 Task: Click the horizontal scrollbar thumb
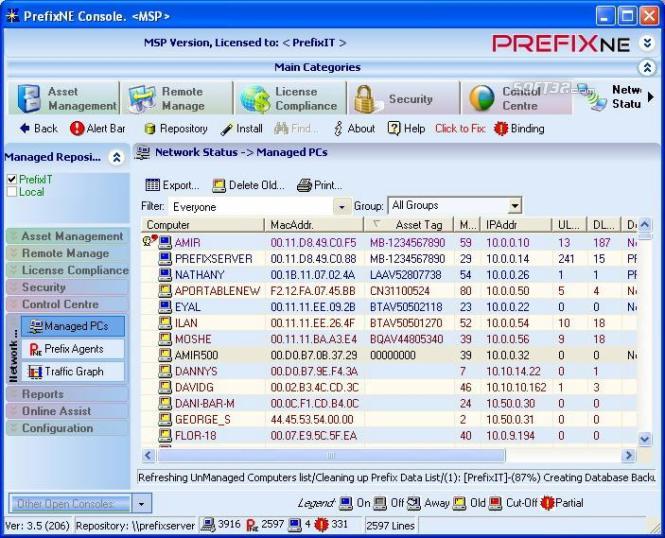(331, 456)
